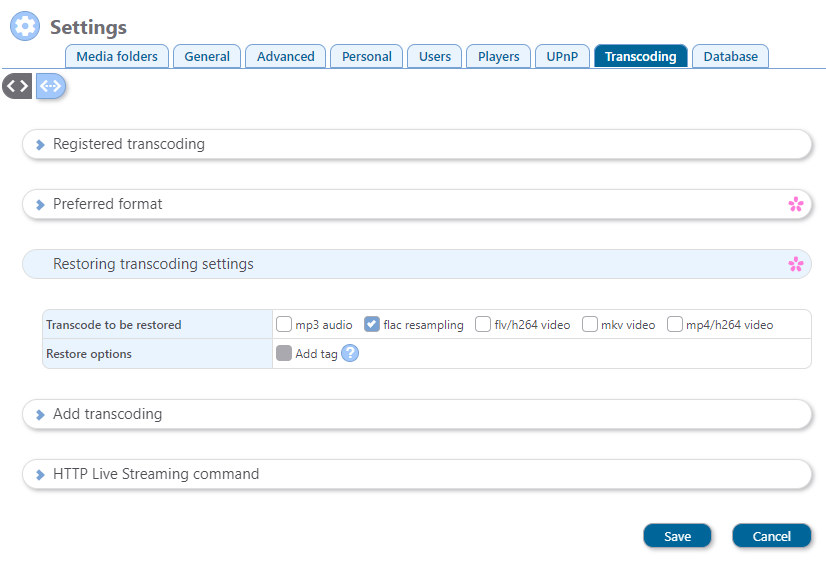Expand the Registered transcoding section
The image size is (826, 568).
(417, 144)
